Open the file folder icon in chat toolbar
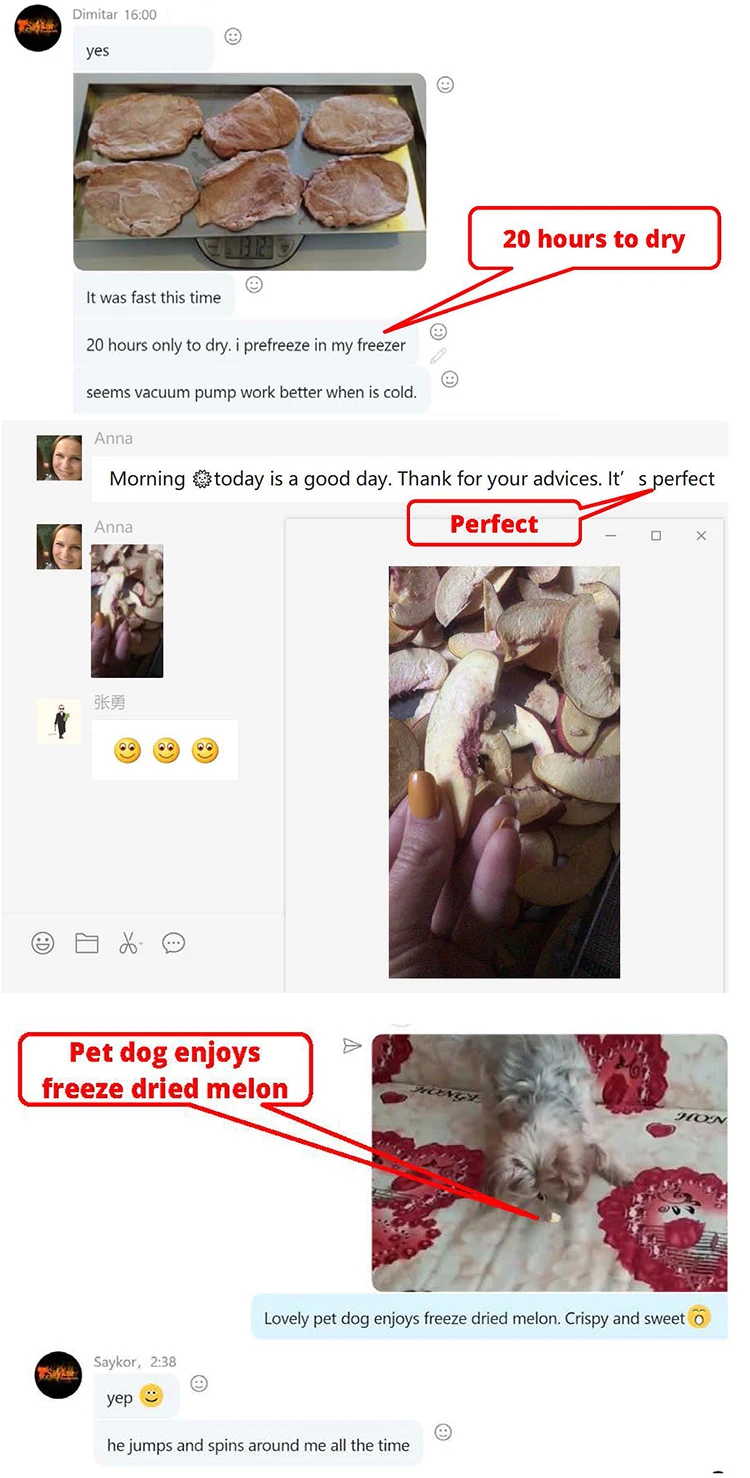 coord(87,943)
